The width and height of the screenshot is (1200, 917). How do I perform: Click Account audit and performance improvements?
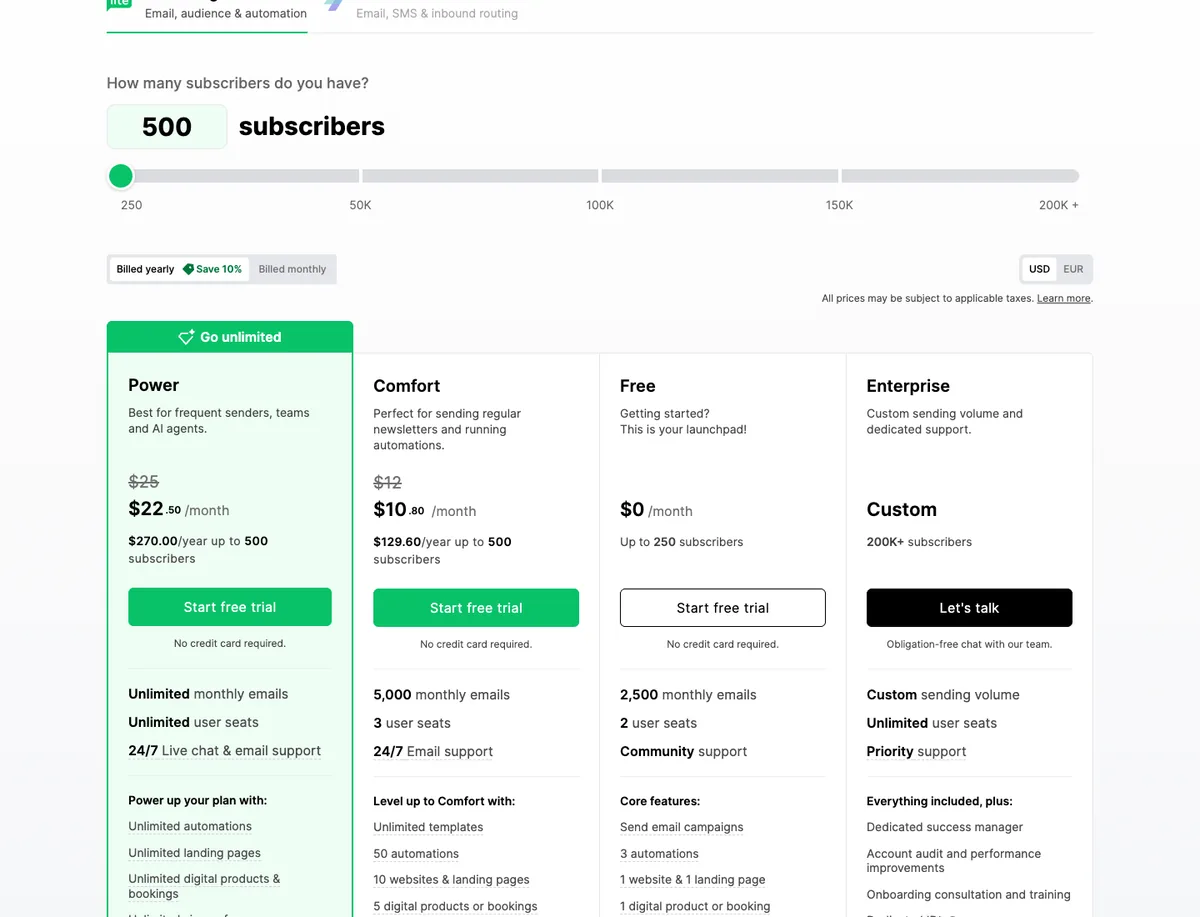(x=954, y=861)
